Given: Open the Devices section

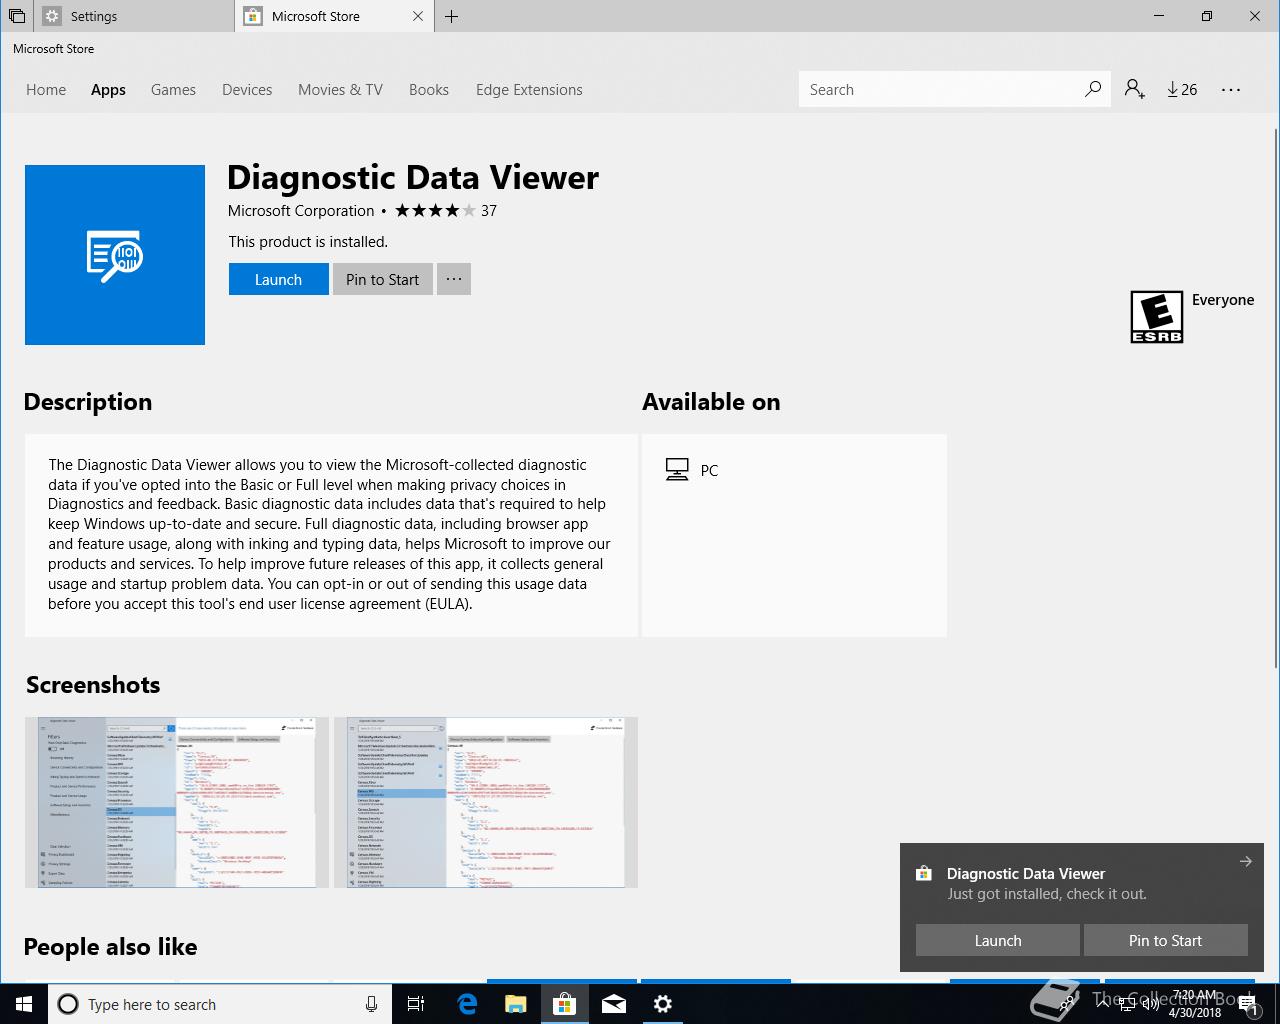Looking at the screenshot, I should (x=247, y=89).
